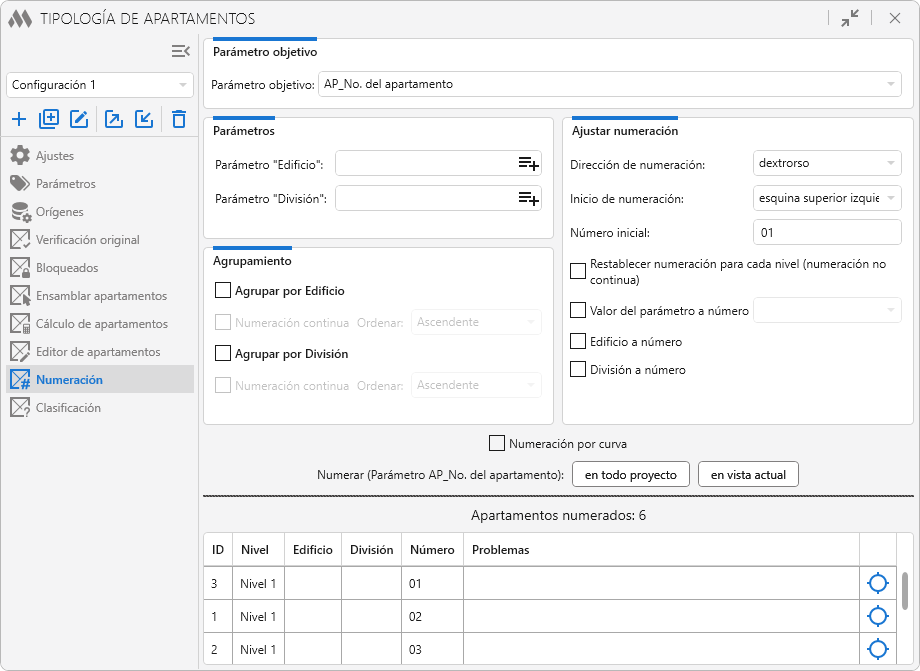Click add icon for Parámetro "Edificio" field
The height and width of the screenshot is (671, 920).
[528, 164]
